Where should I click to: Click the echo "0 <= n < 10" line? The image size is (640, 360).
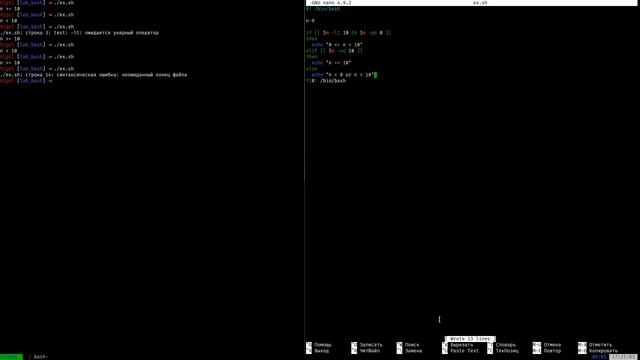[337, 45]
